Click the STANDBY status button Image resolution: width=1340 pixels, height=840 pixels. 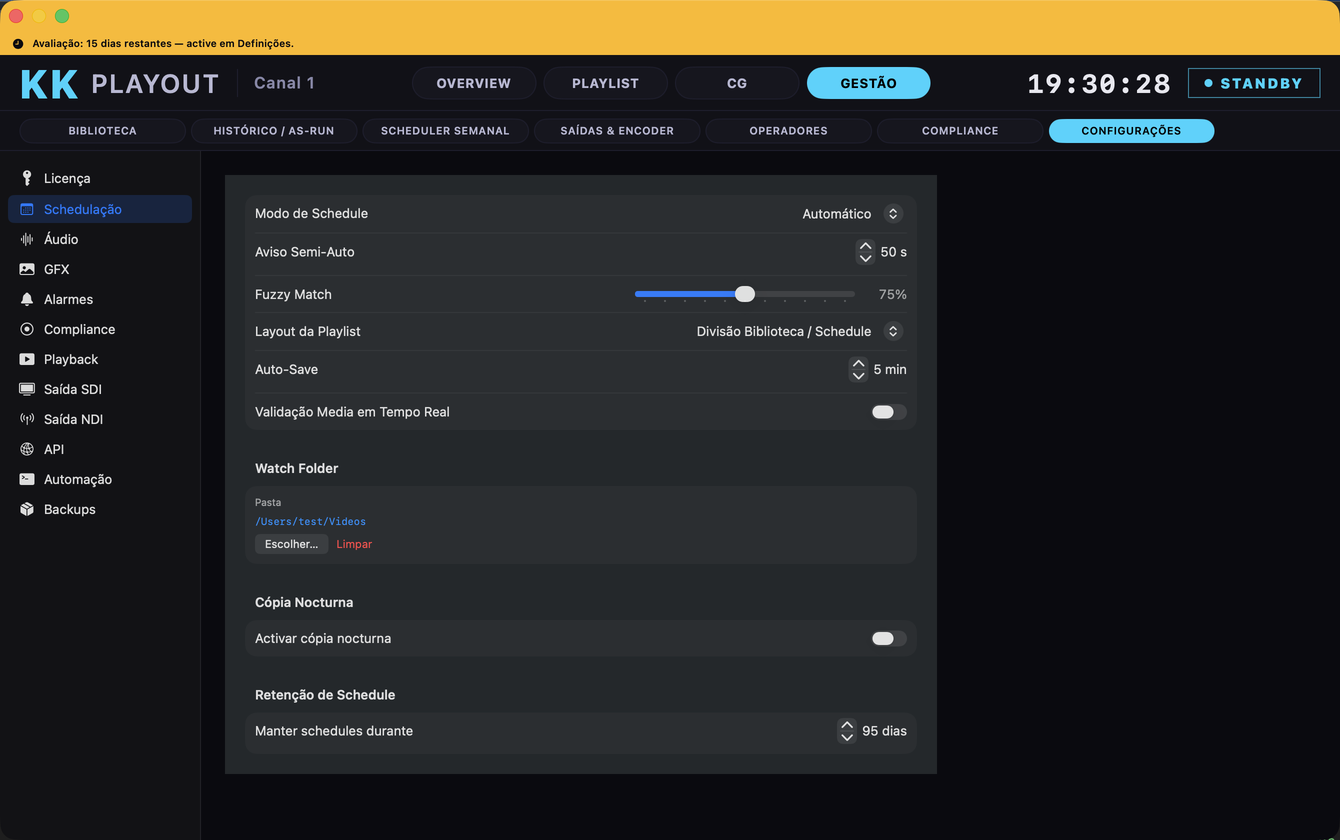(1254, 83)
